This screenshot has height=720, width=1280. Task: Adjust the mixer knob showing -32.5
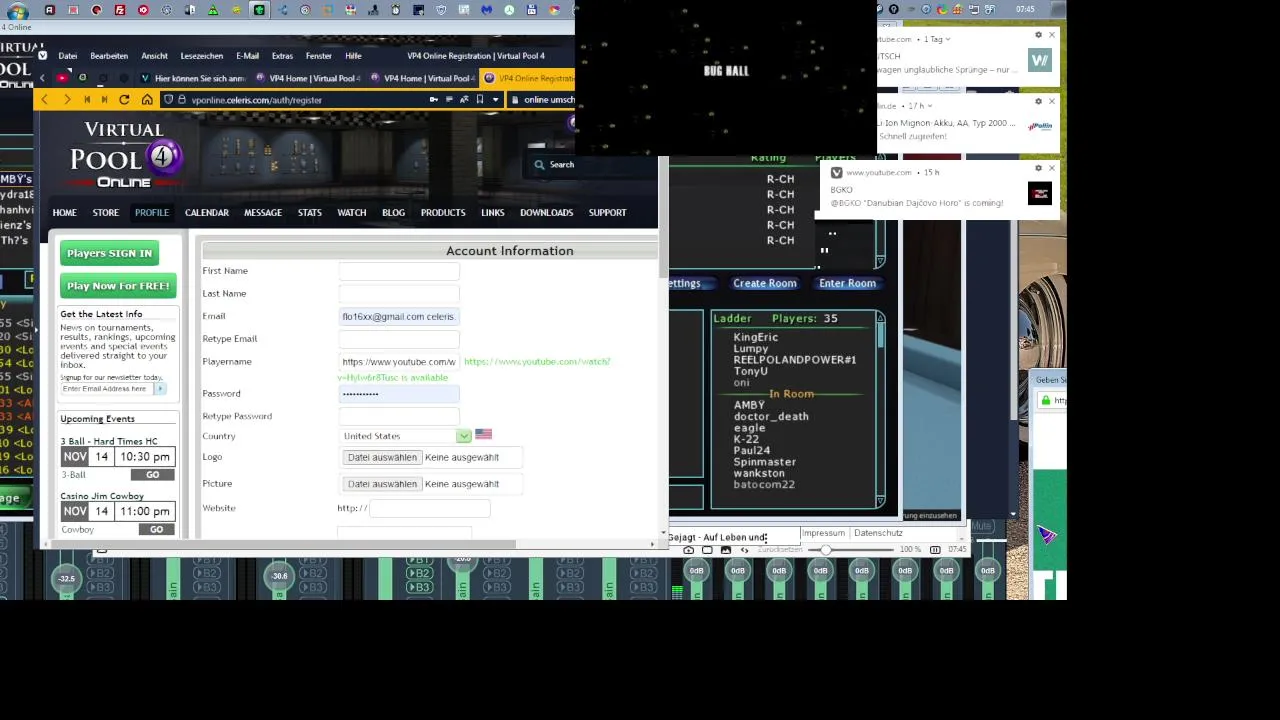66,578
